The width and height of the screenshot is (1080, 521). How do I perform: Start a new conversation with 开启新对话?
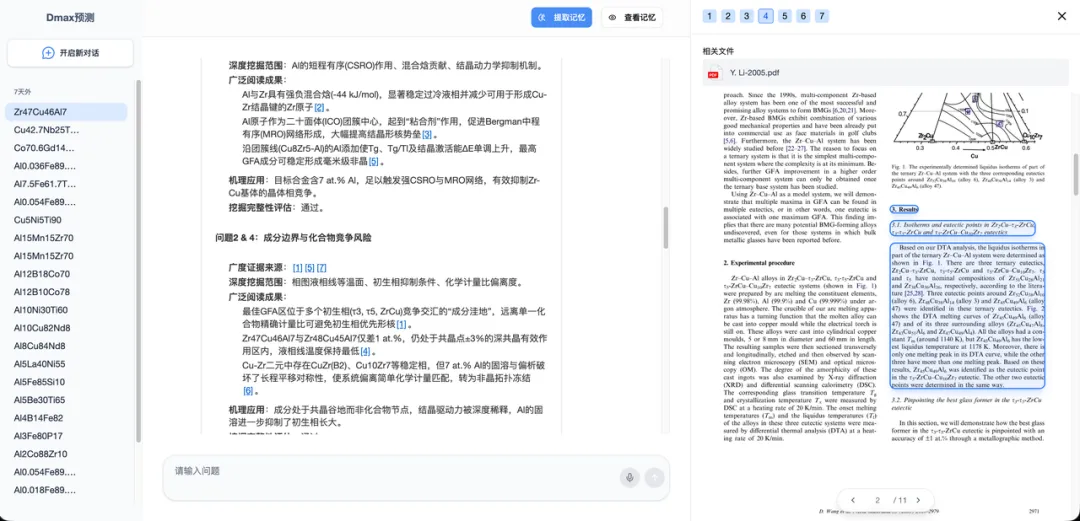click(70, 53)
